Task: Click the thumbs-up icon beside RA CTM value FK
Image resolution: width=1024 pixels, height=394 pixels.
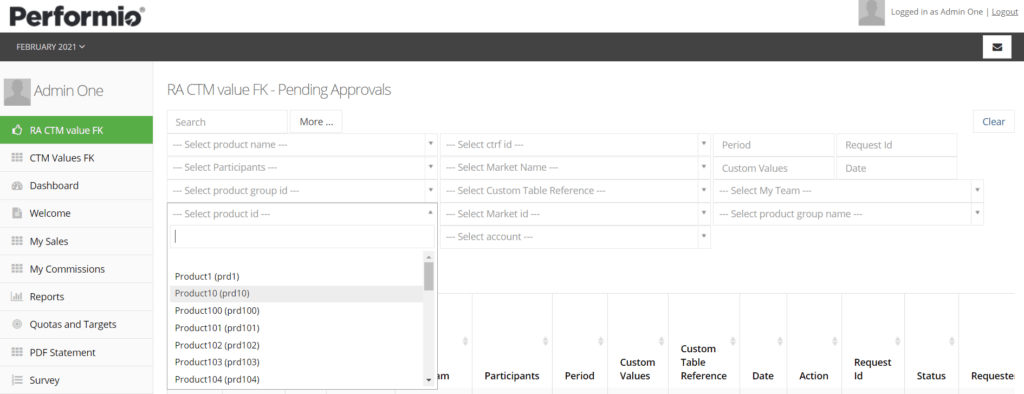Action: 18,130
